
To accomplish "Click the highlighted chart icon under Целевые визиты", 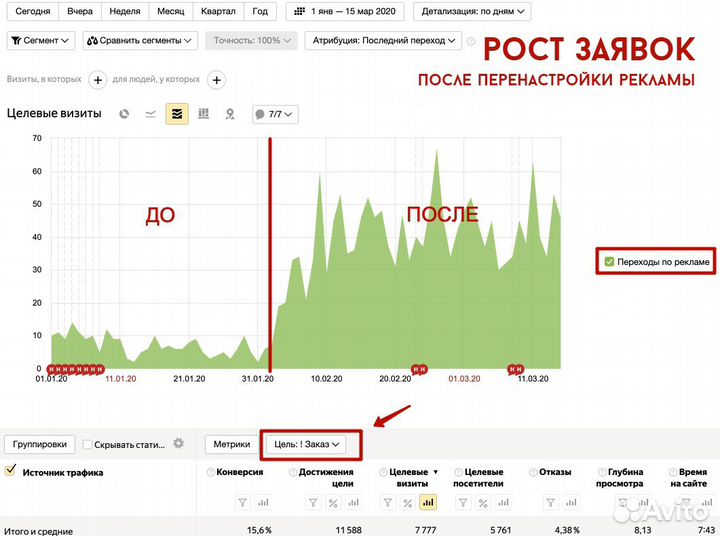I will [x=428, y=503].
